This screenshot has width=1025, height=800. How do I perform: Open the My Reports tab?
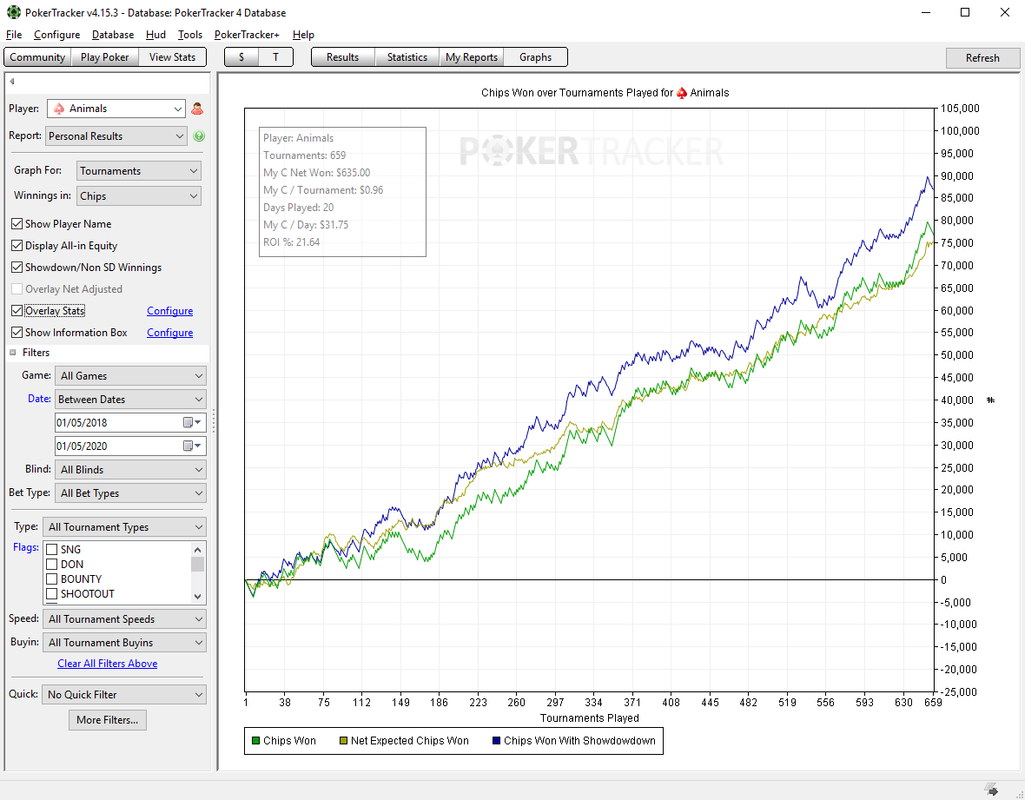point(471,58)
